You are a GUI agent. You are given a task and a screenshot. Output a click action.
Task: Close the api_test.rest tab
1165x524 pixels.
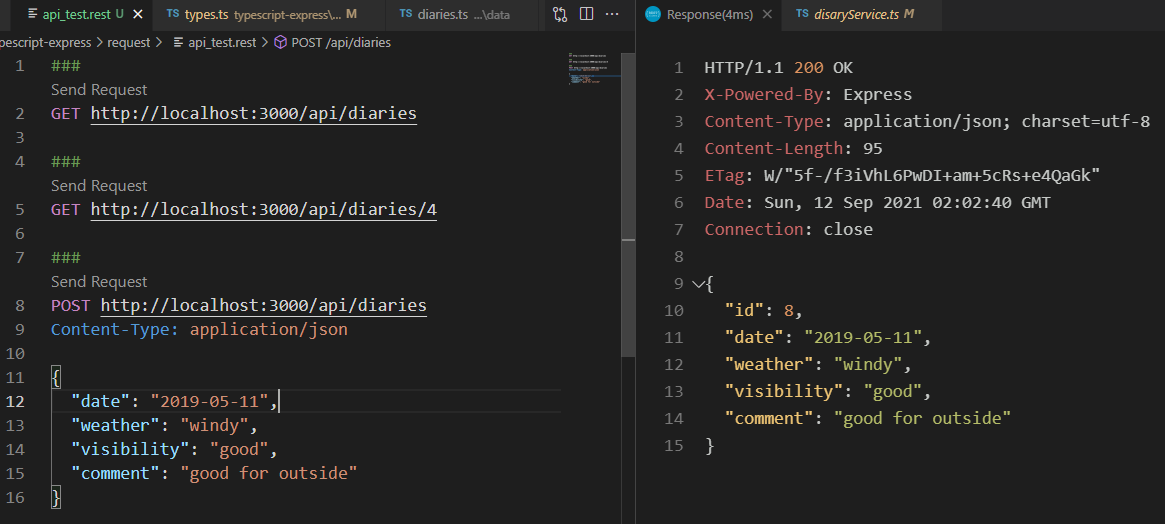[137, 14]
